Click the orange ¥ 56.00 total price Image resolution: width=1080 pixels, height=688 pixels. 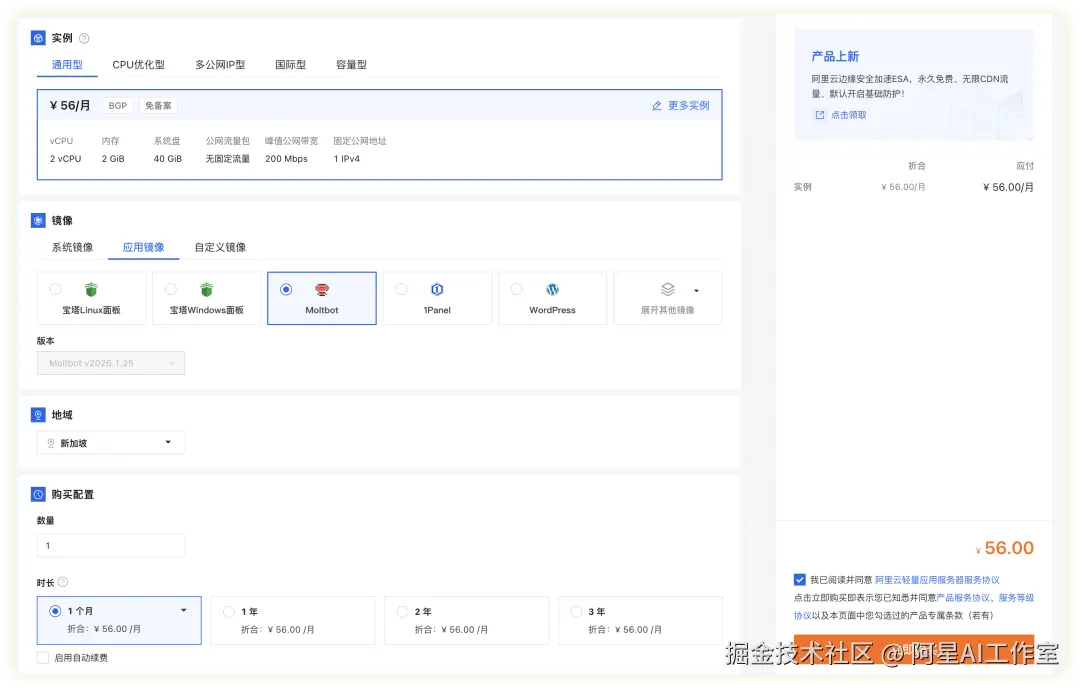click(x=1005, y=548)
